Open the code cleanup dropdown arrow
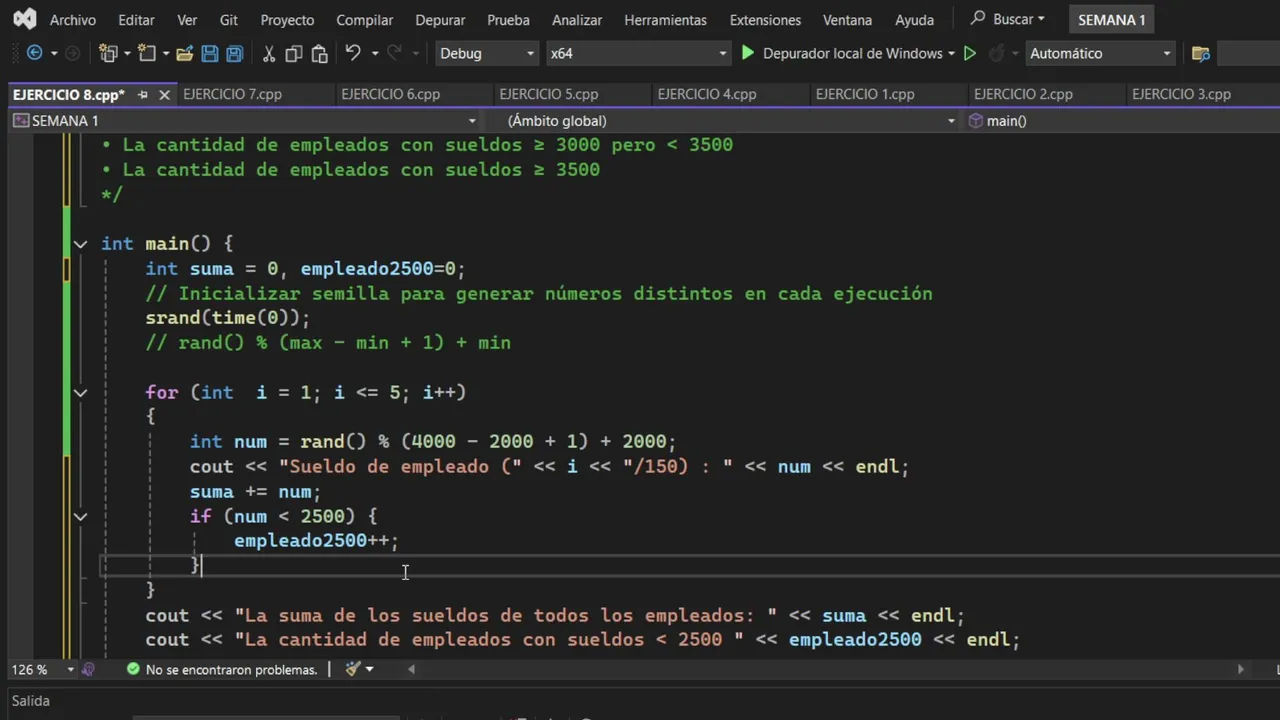The width and height of the screenshot is (1280, 720). (369, 669)
